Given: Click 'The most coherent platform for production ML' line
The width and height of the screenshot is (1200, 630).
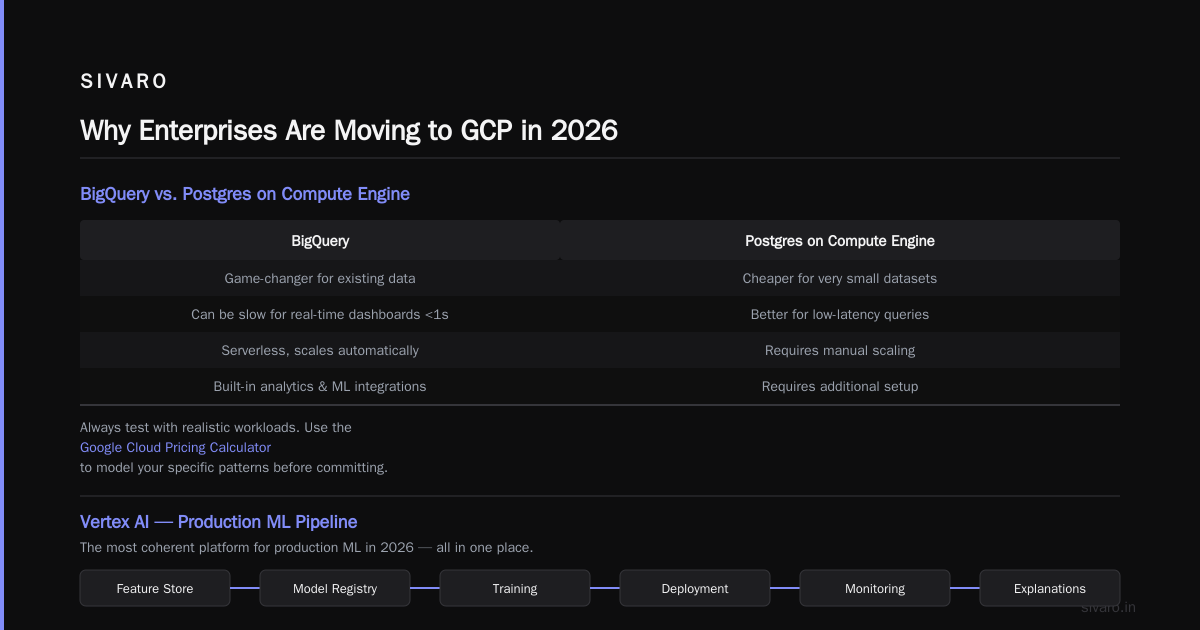Looking at the screenshot, I should [x=306, y=548].
